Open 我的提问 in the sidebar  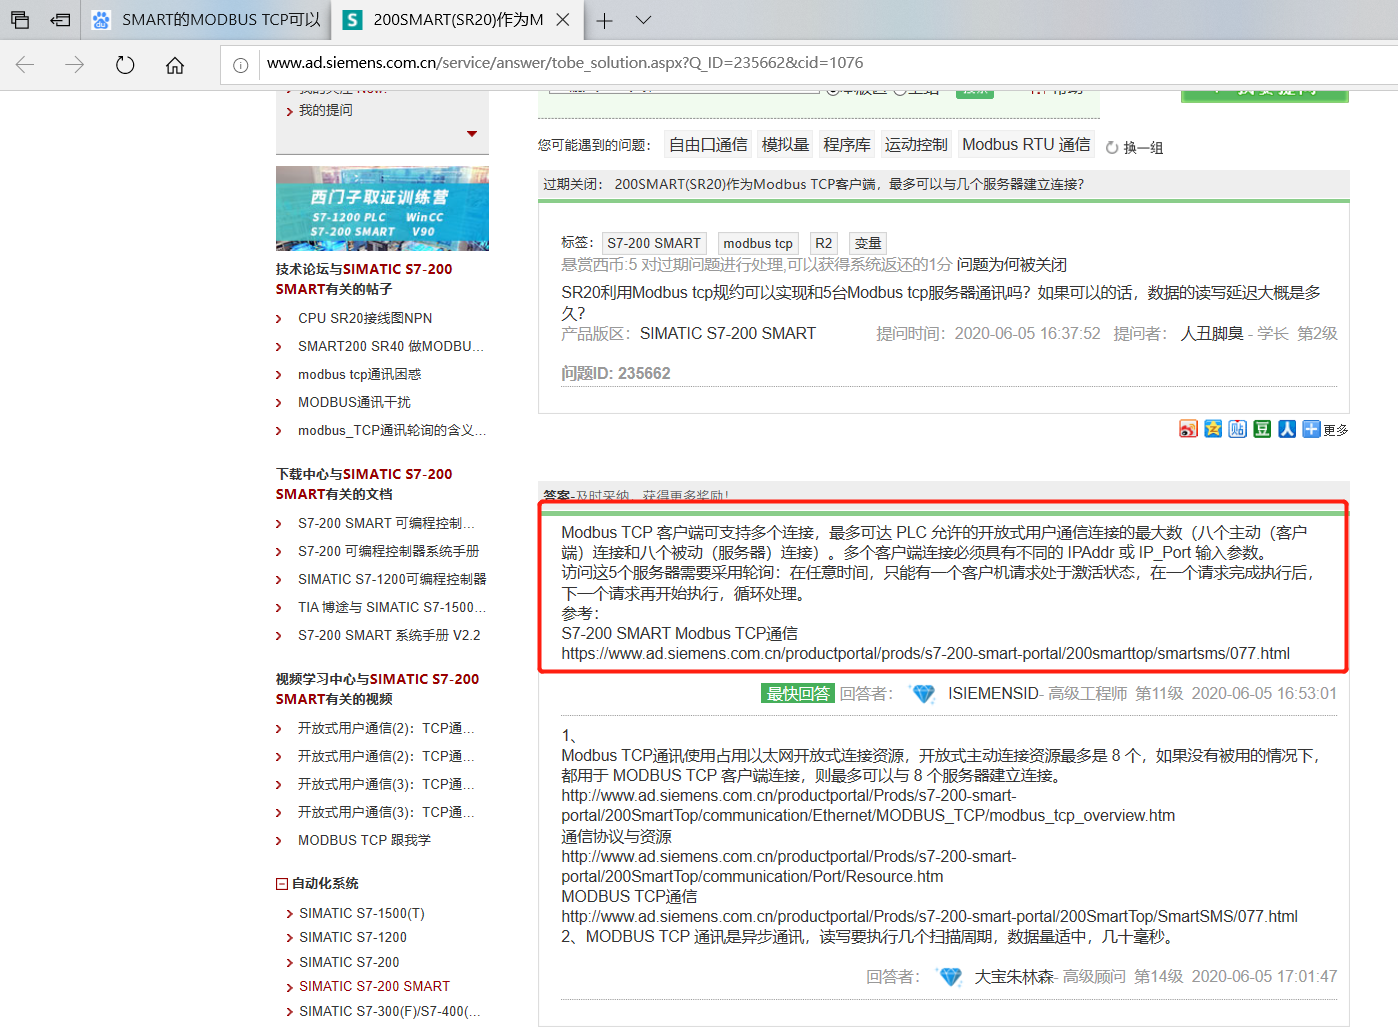point(326,110)
